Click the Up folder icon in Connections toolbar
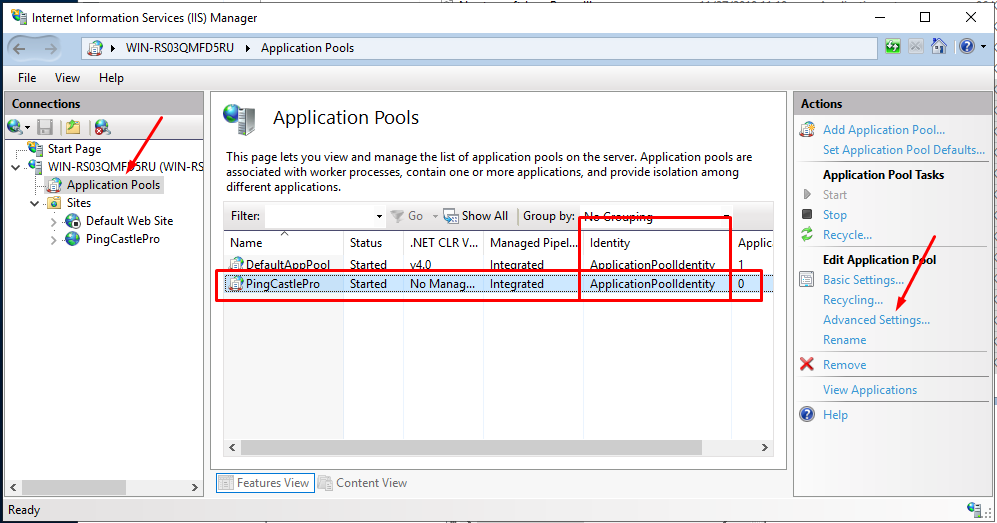997x523 pixels. [x=73, y=127]
